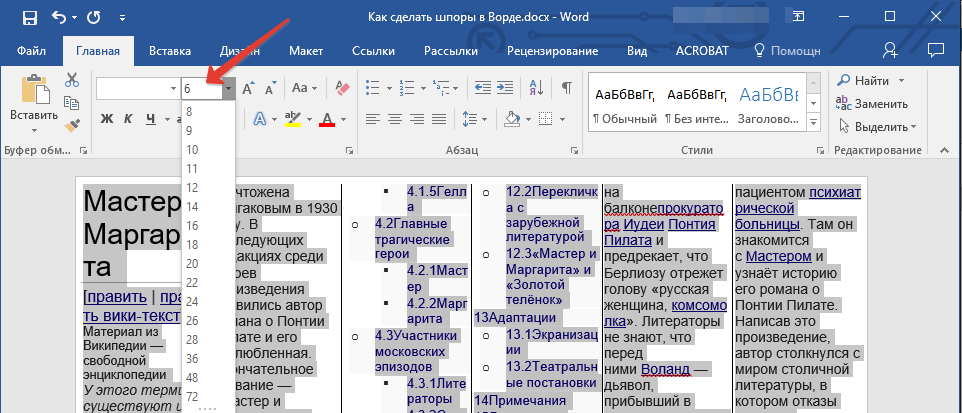Open the Файл tab

click(x=31, y=51)
